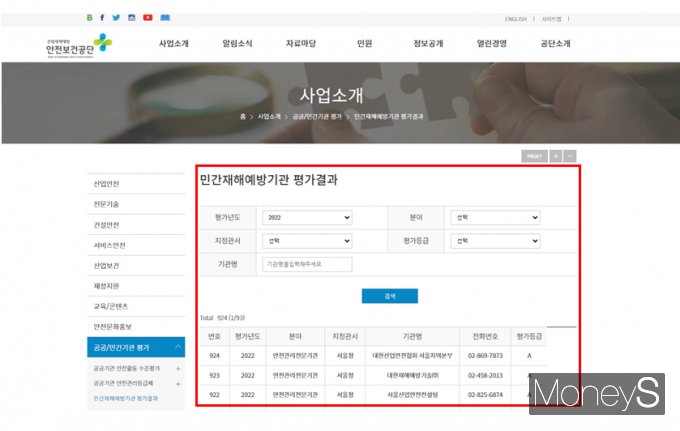Image resolution: width=680 pixels, height=431 pixels.
Task: Open the YouTube icon link
Action: (148, 18)
